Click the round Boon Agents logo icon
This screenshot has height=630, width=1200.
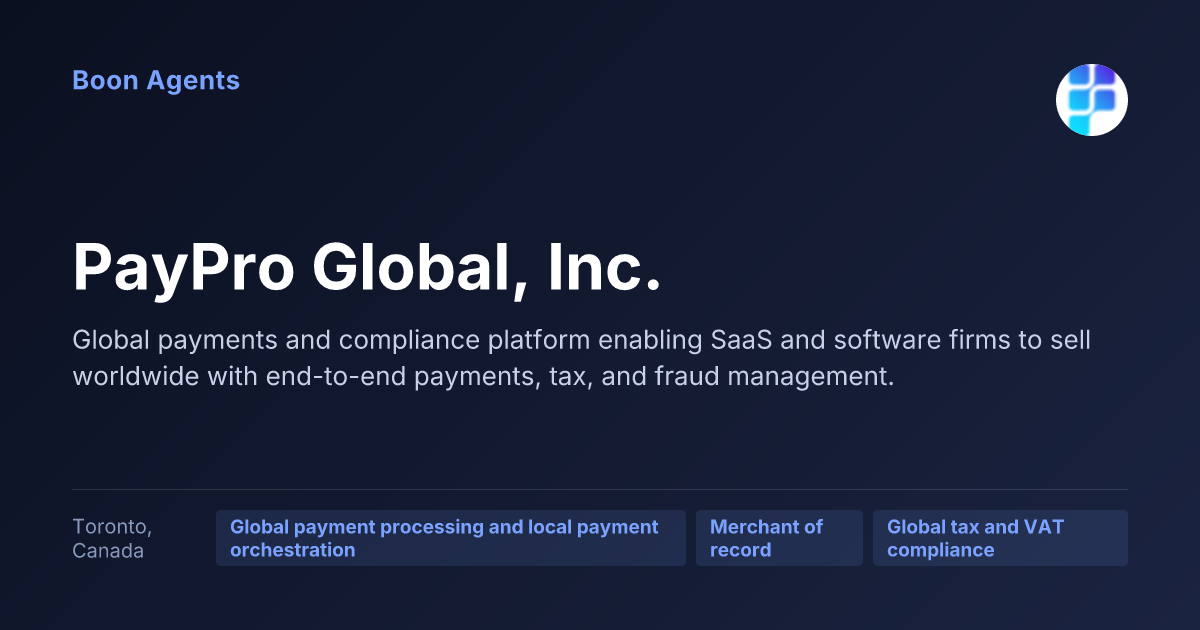click(1092, 100)
